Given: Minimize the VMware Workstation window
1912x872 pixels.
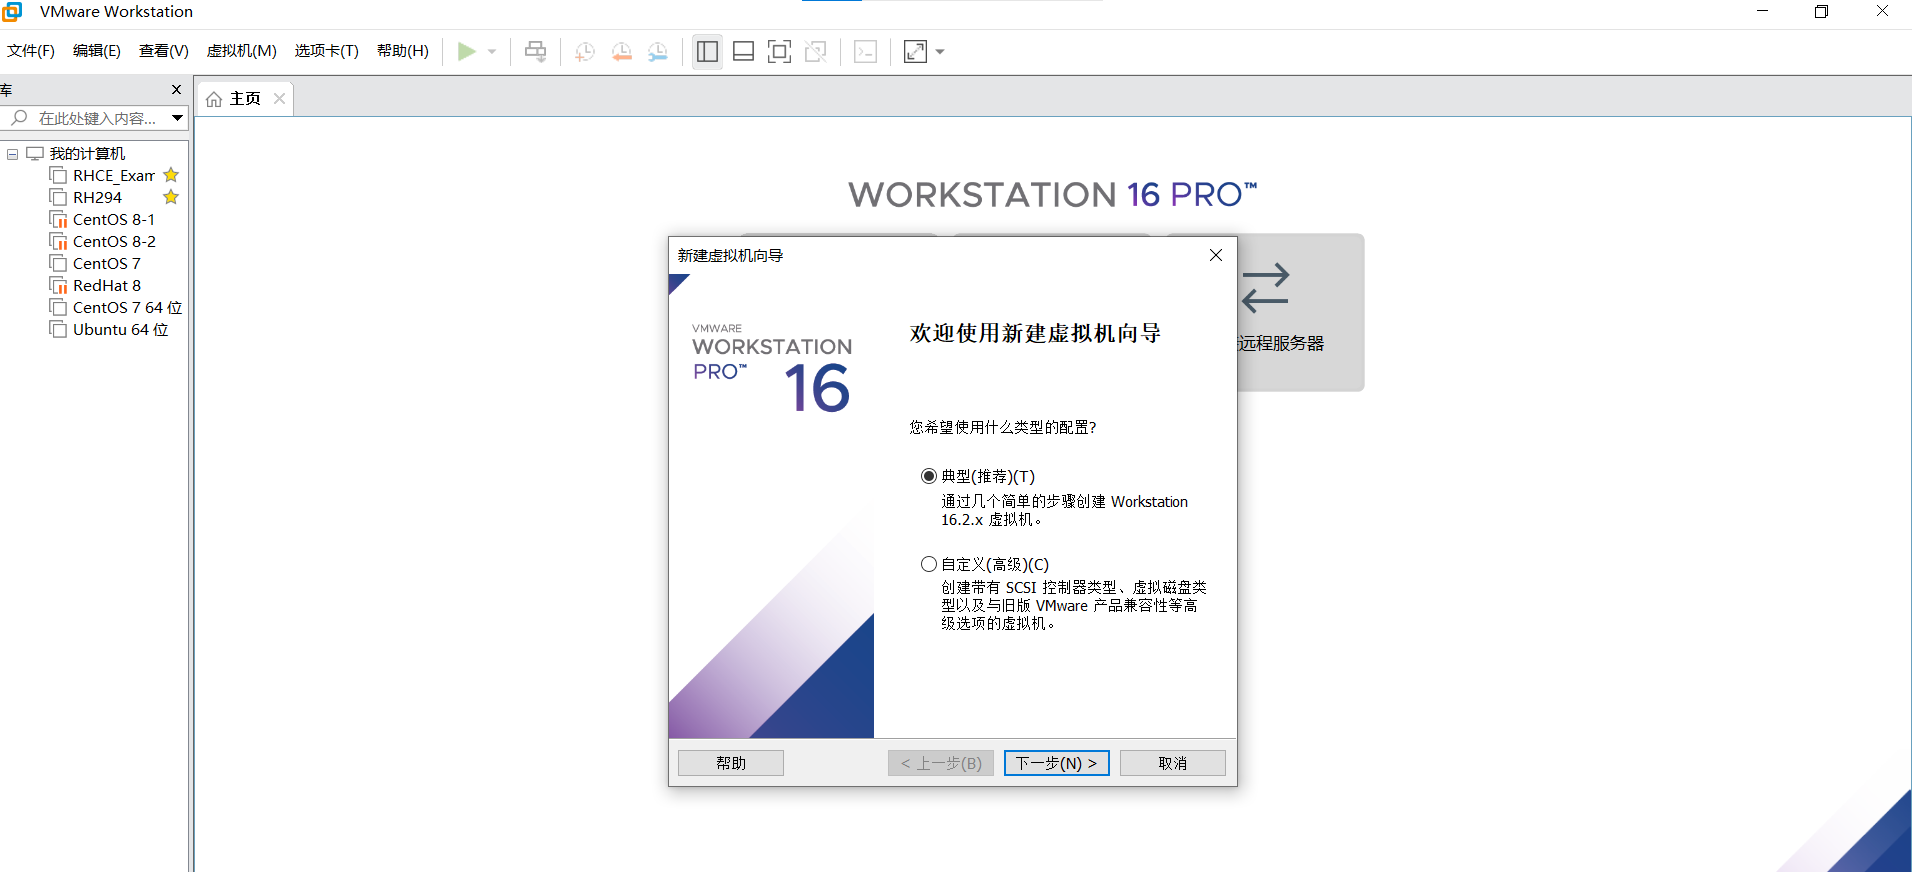Looking at the screenshot, I should click(x=1763, y=12).
